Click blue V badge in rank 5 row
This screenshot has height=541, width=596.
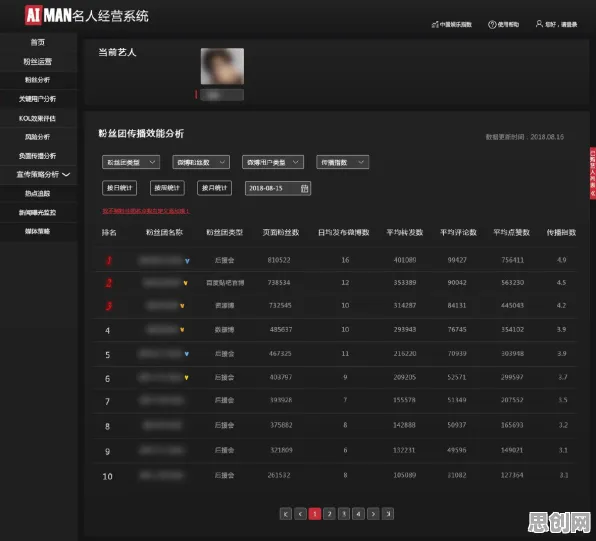(x=187, y=354)
